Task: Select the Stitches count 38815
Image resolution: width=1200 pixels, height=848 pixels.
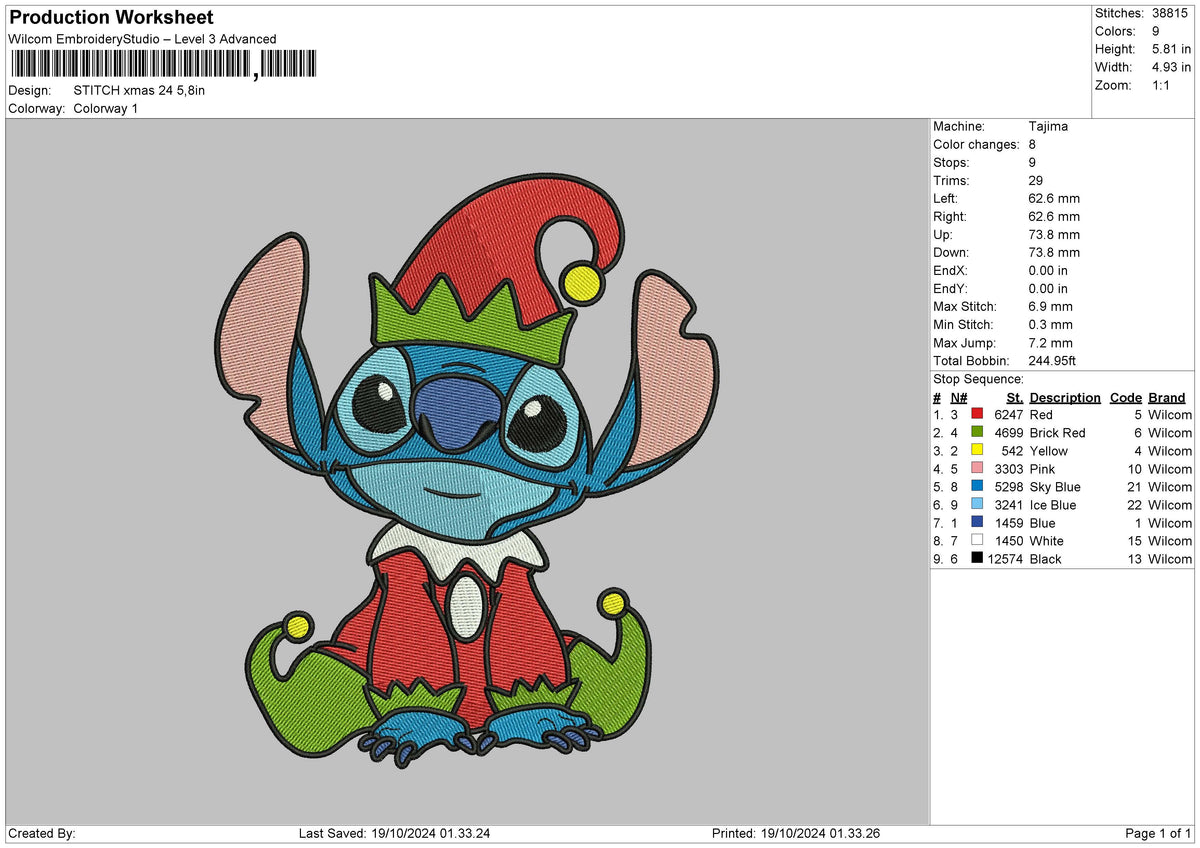Action: [1171, 13]
